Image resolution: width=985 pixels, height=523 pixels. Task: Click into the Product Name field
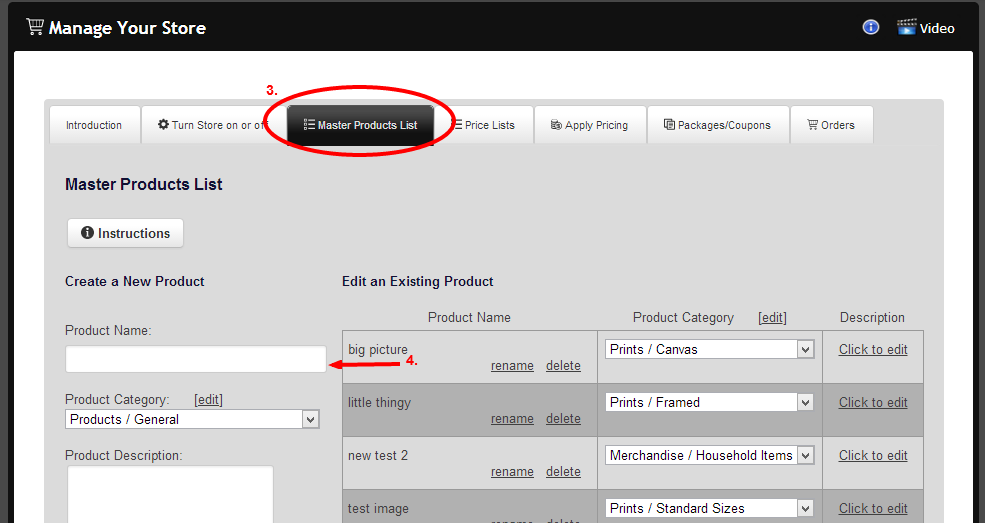coord(195,359)
